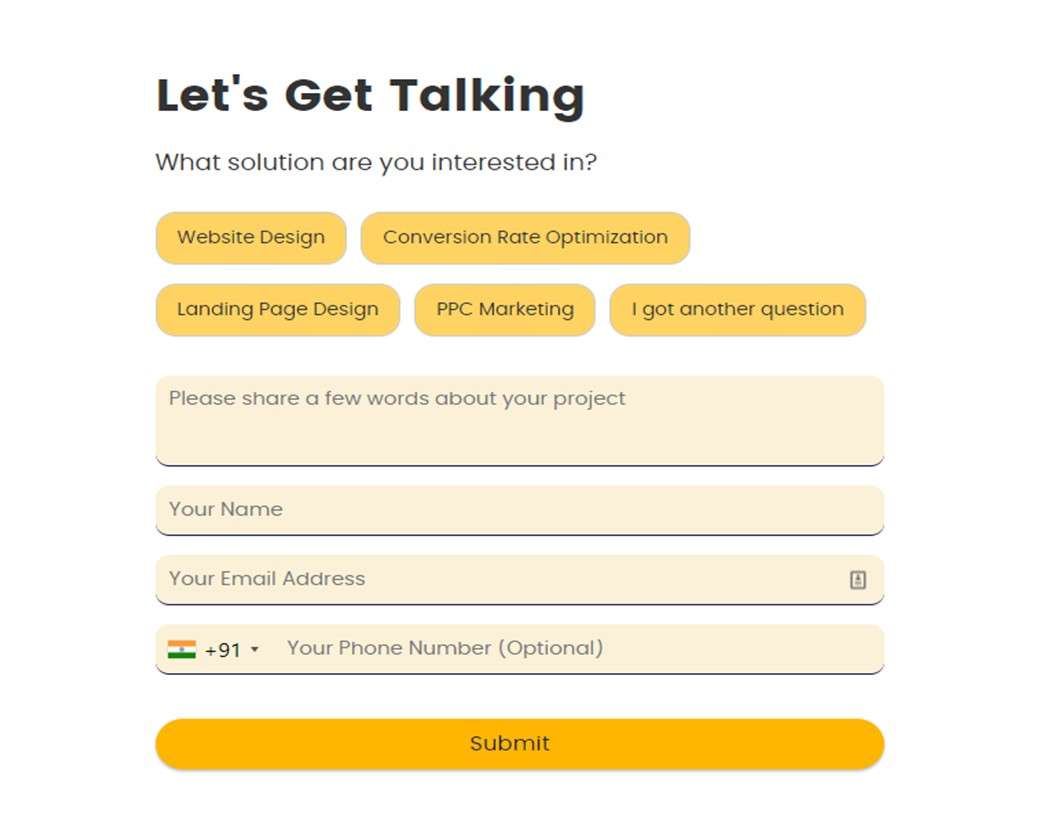This screenshot has height=816, width=1040.
Task: Pick the PPC Marketing option
Action: click(505, 310)
